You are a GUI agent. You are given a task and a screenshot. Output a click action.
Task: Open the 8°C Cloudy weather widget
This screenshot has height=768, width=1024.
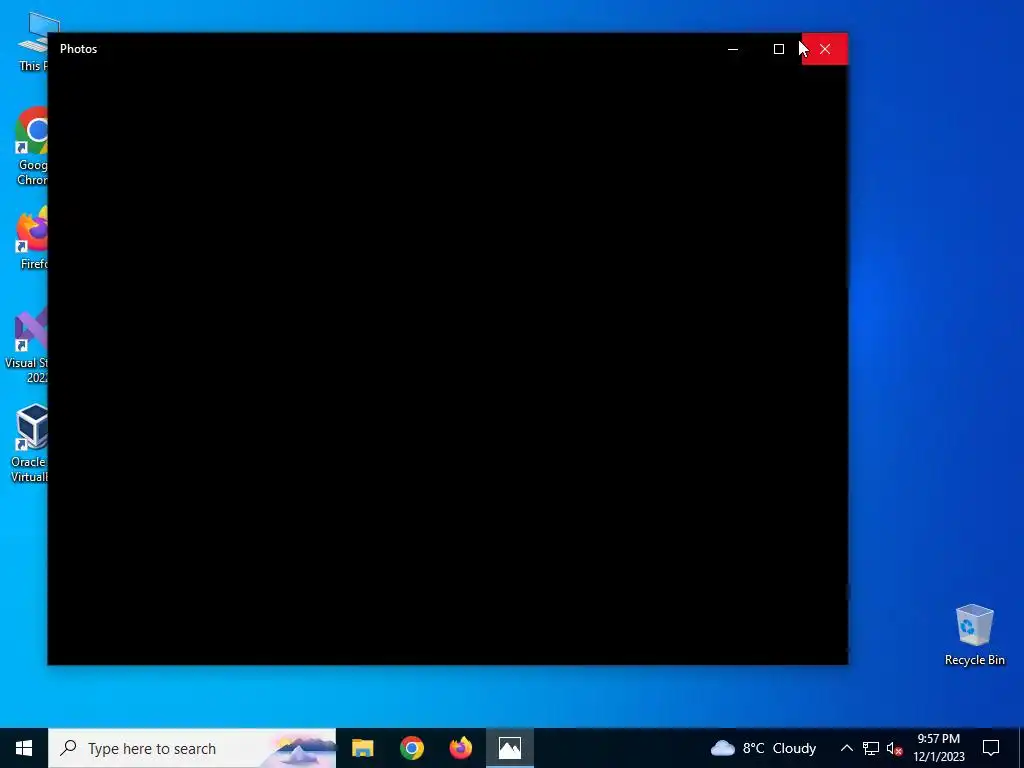[x=763, y=748]
